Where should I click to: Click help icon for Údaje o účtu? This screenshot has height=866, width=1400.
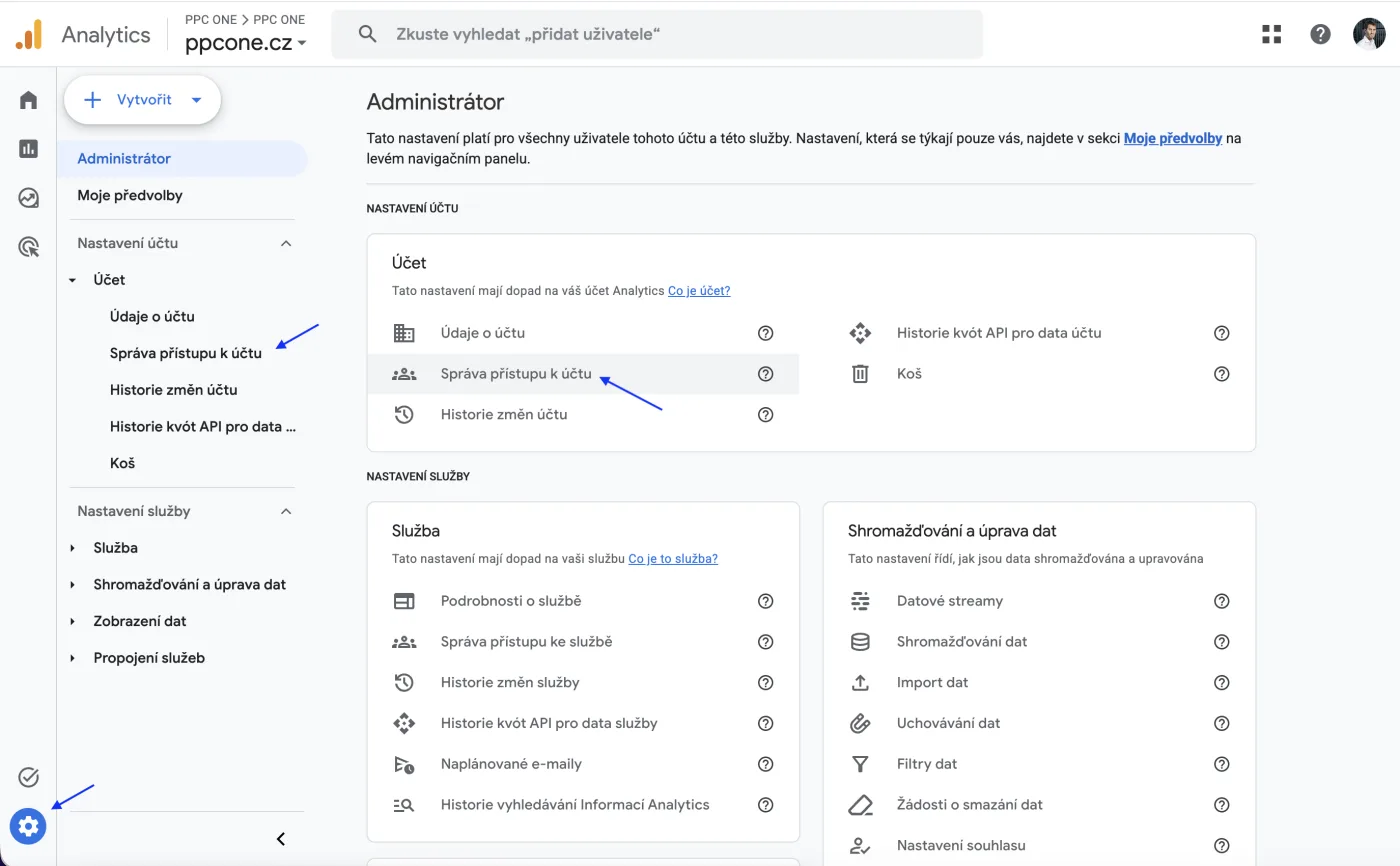[x=765, y=333]
